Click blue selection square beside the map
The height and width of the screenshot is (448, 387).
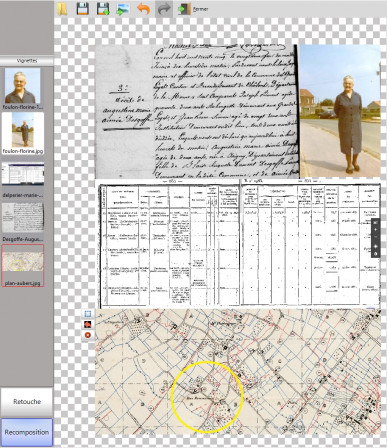88,314
